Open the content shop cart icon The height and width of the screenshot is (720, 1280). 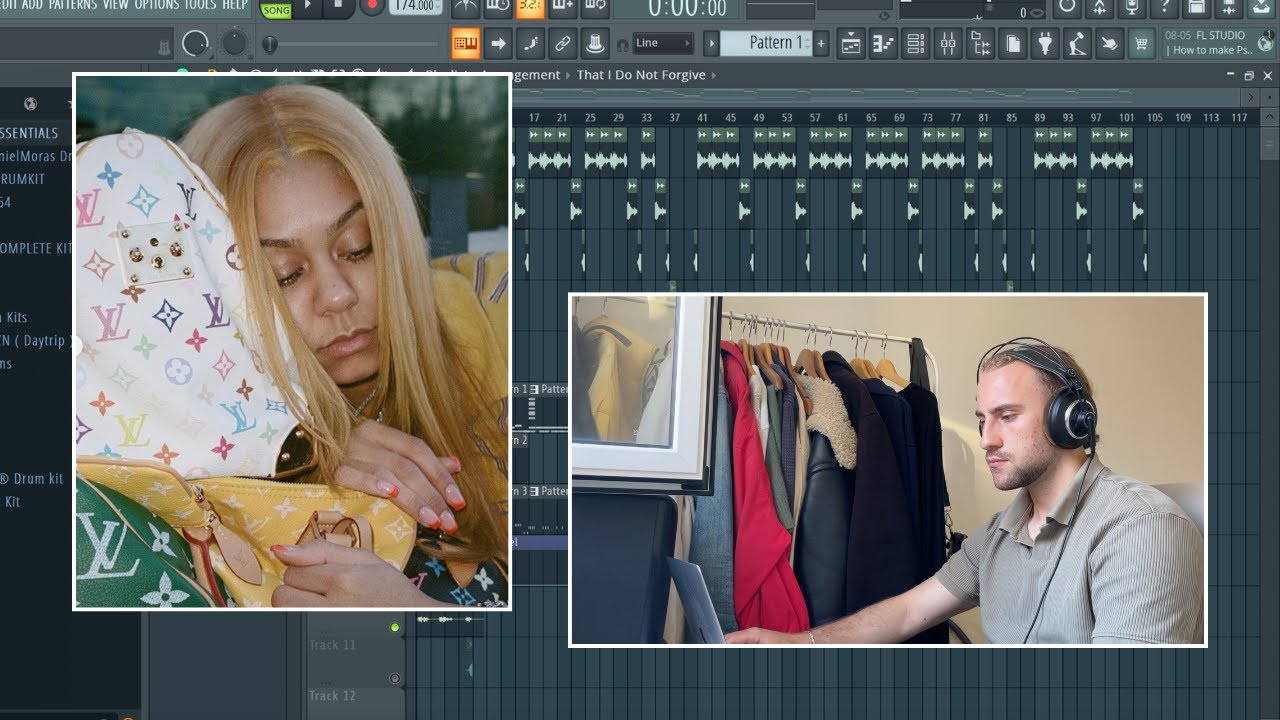[x=1141, y=43]
